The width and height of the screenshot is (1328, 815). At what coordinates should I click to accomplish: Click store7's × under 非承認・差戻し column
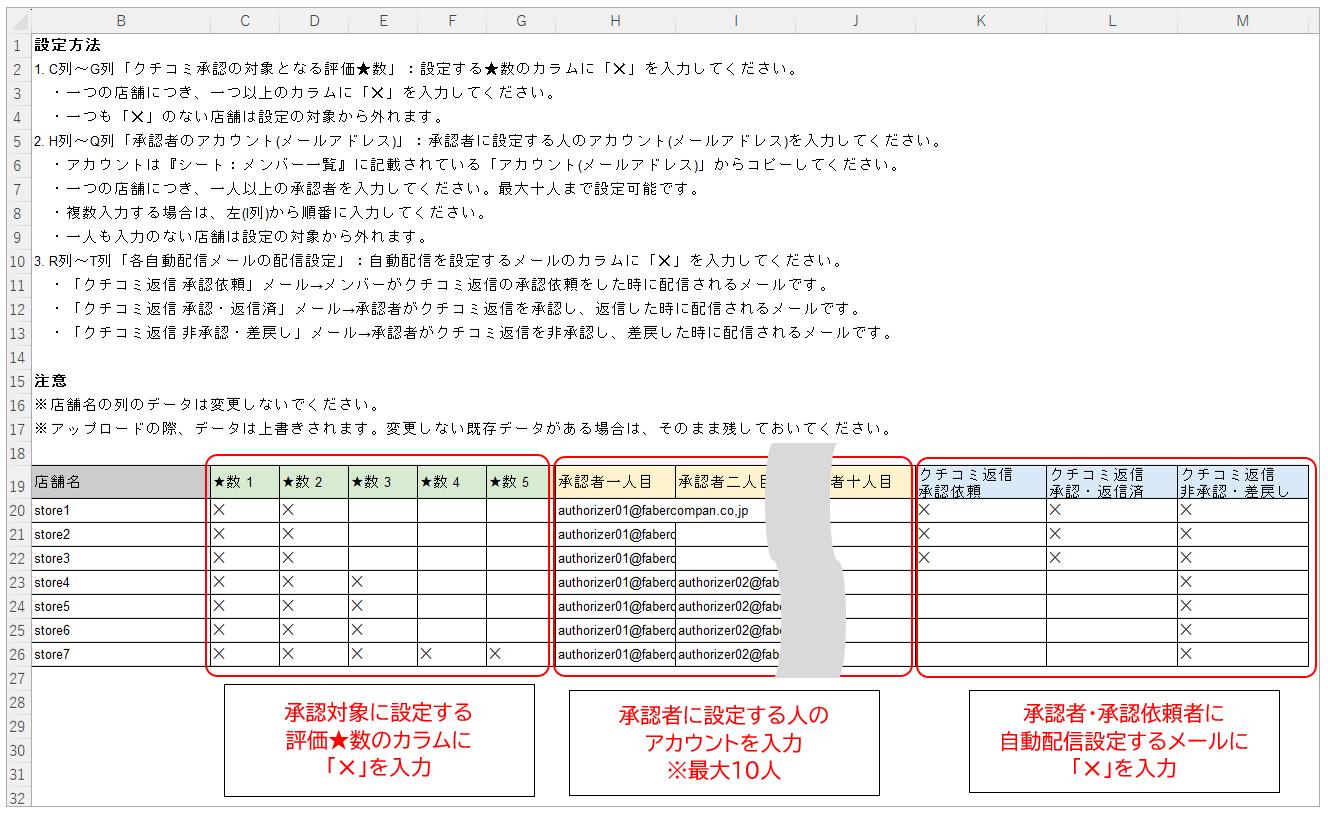pyautogui.click(x=1186, y=654)
